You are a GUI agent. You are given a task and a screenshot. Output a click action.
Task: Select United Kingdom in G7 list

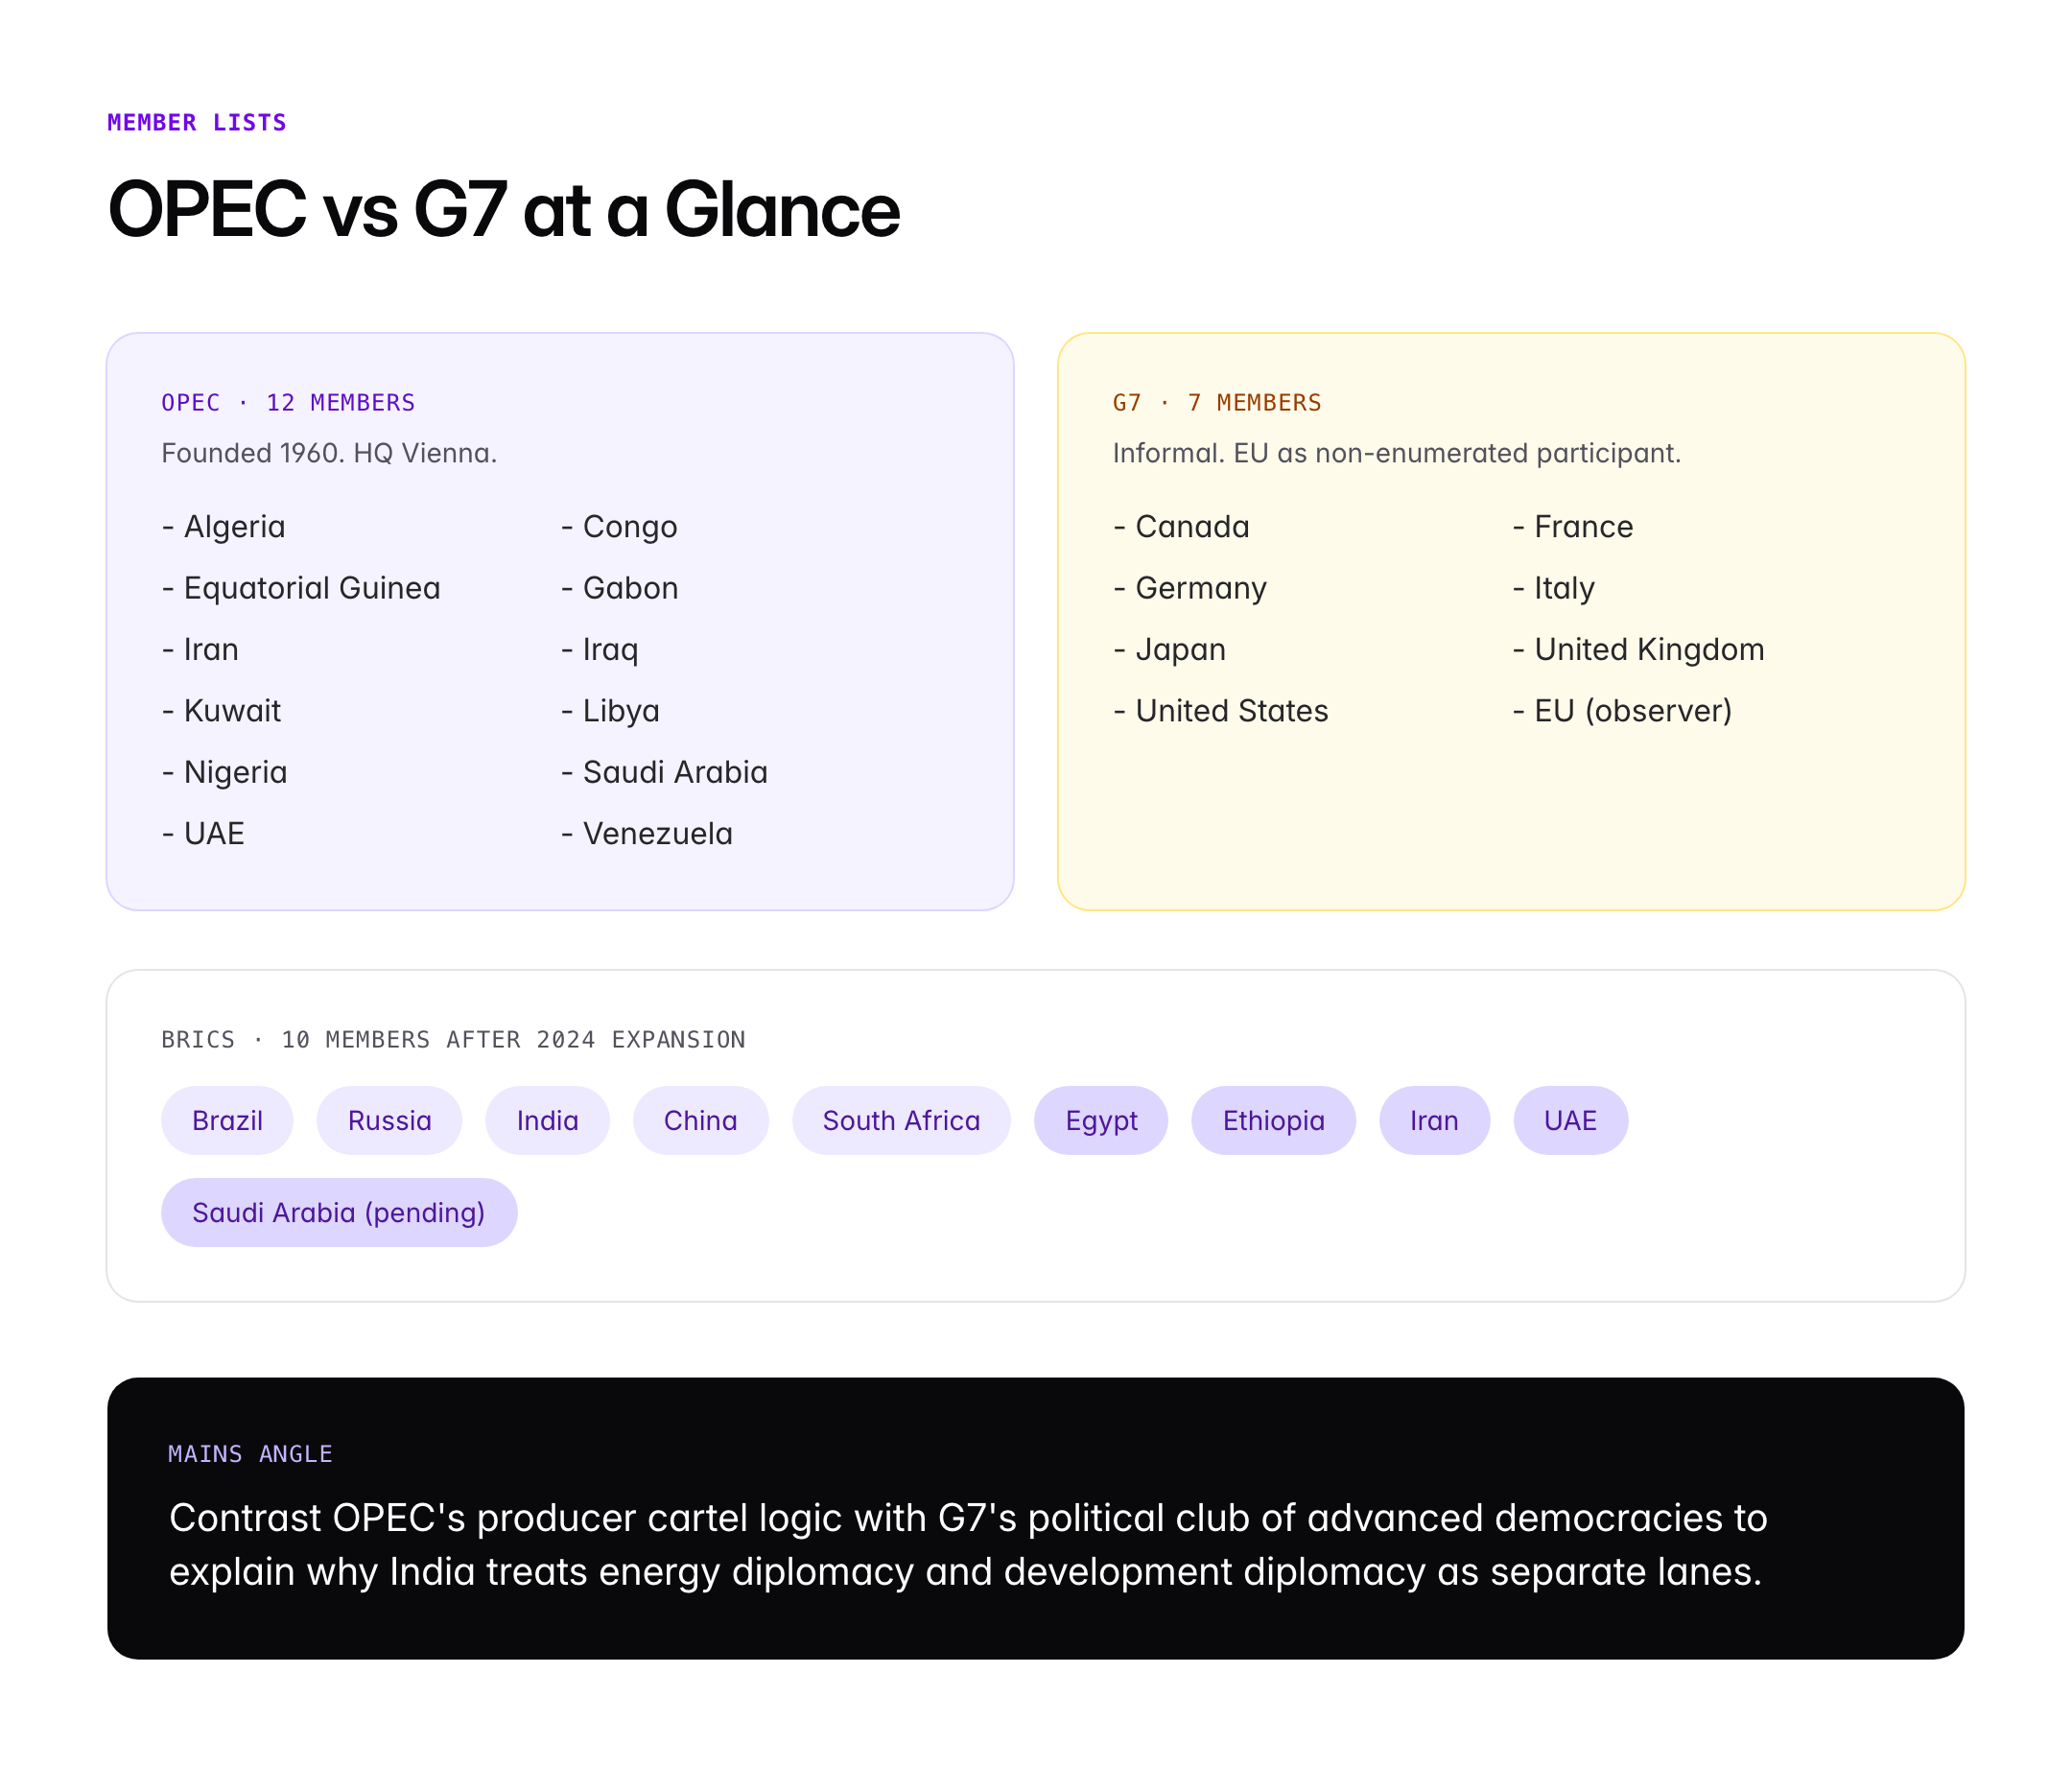pos(1648,650)
